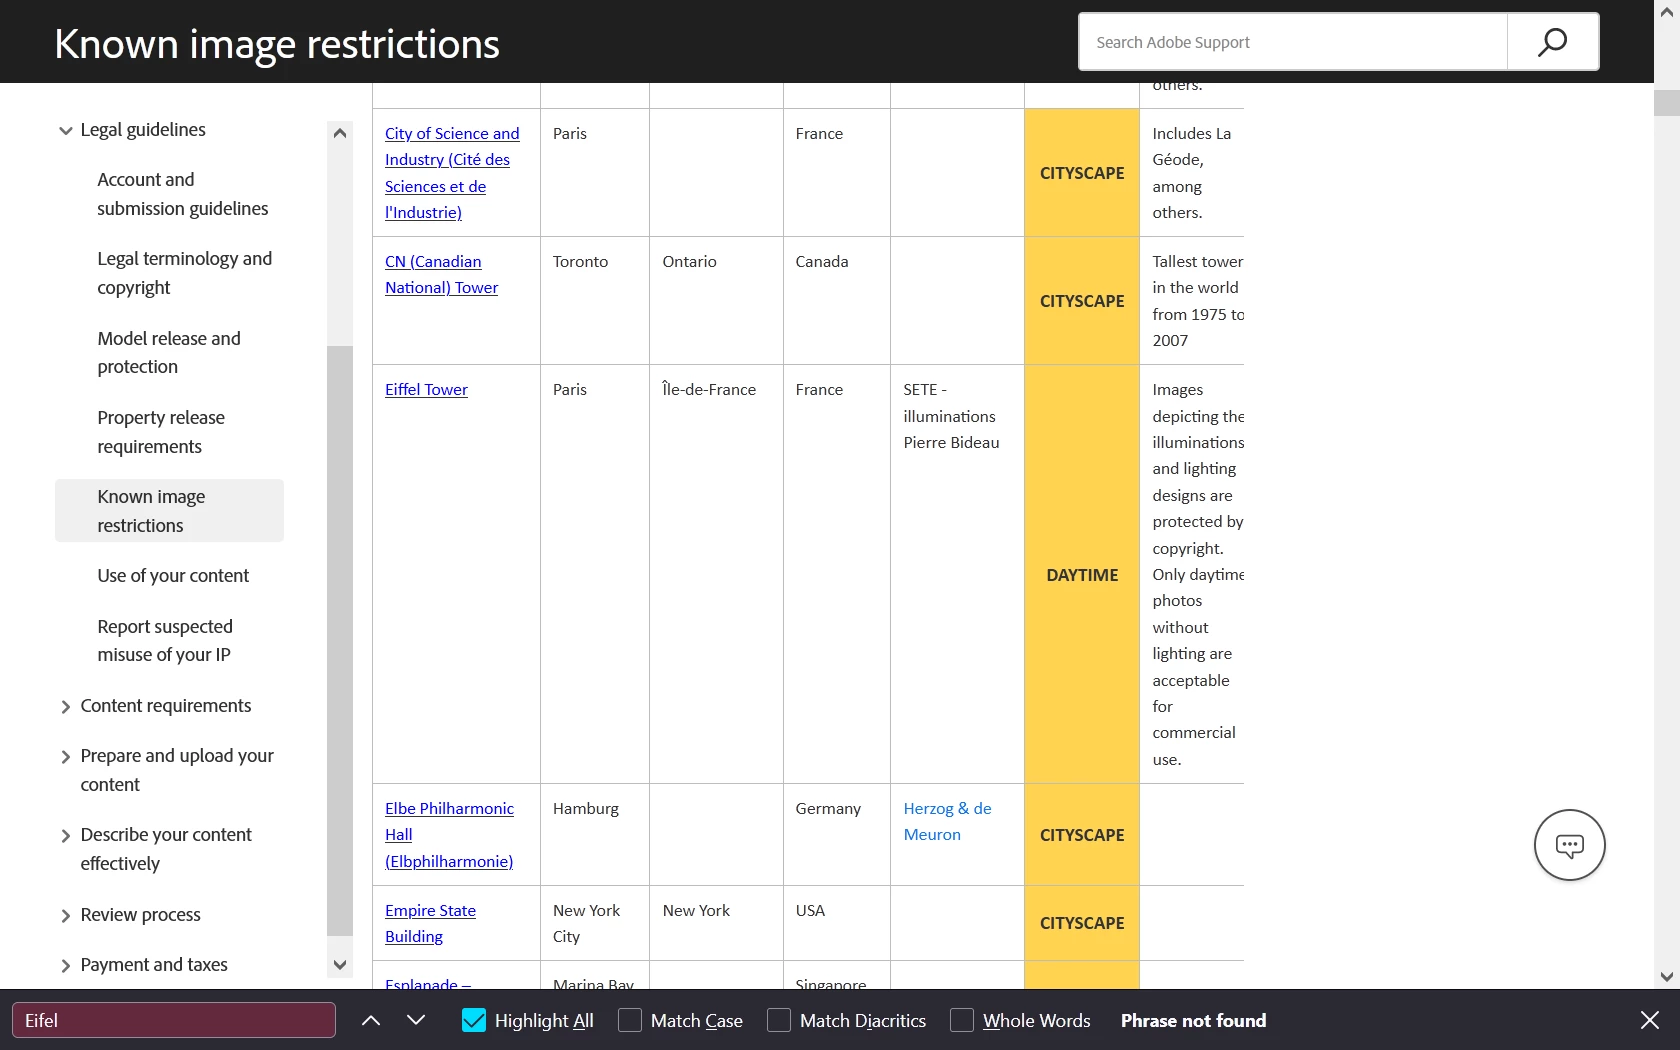Open Model release and protection
Screen dimensions: 1680x1050
[x=168, y=352]
